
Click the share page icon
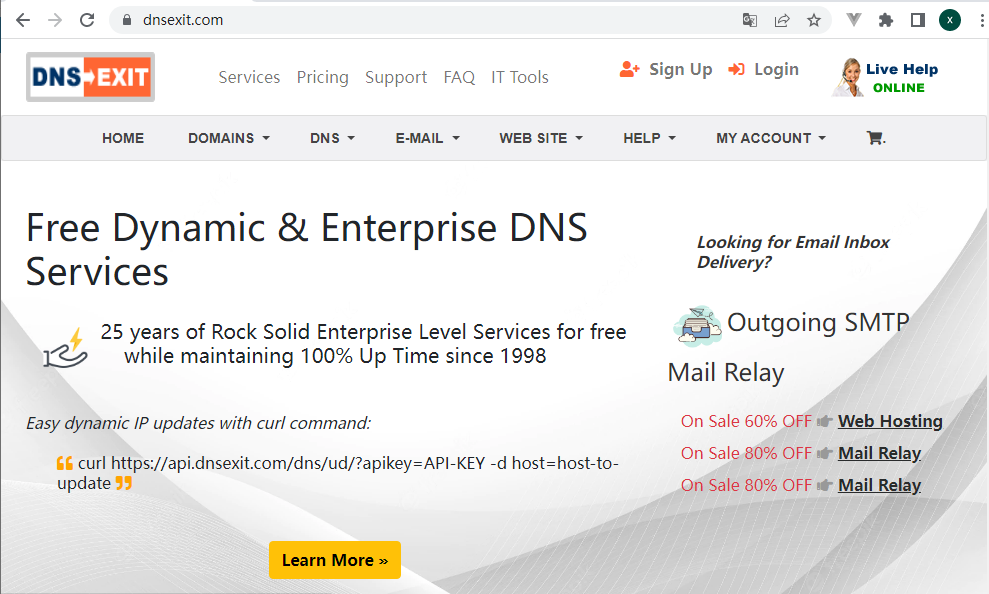[x=781, y=20]
